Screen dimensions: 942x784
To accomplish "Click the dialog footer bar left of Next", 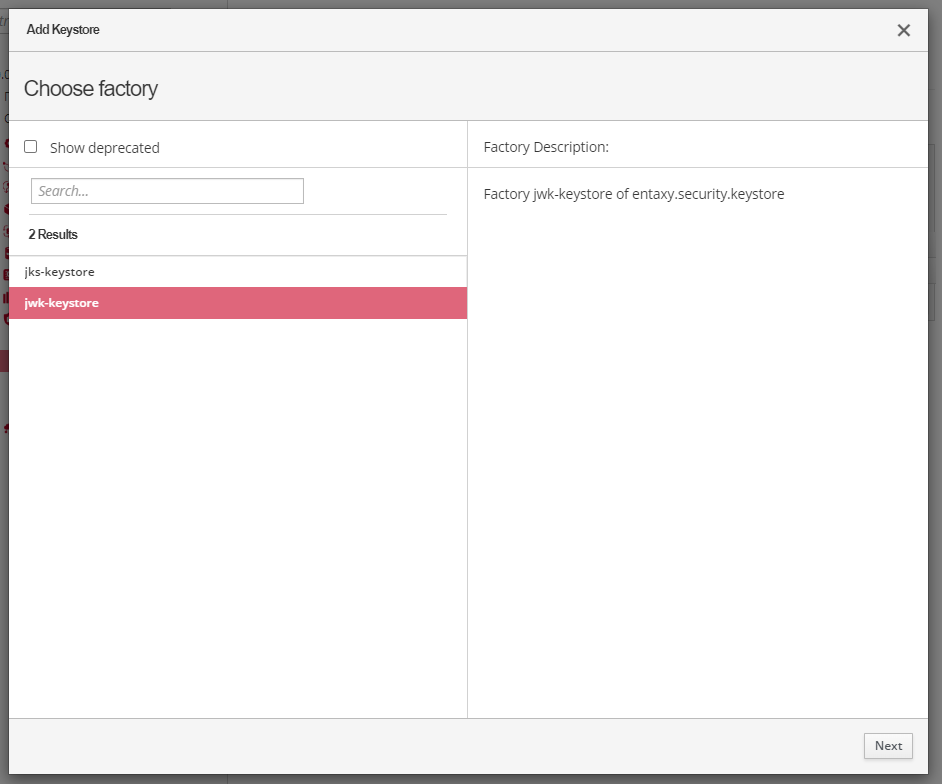I will pyautogui.click(x=430, y=746).
